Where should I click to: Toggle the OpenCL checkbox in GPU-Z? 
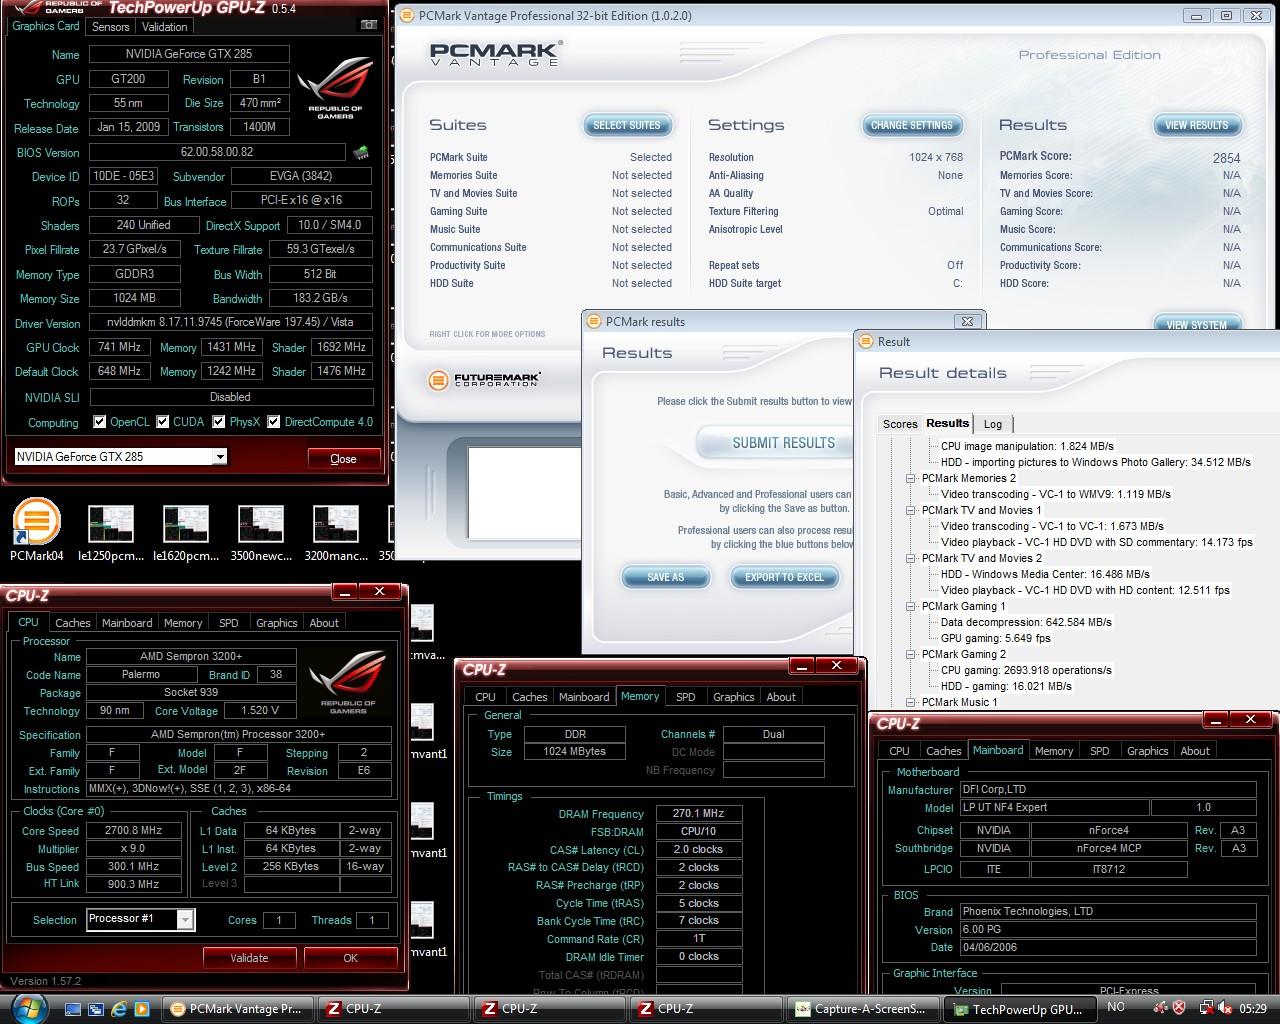click(99, 422)
